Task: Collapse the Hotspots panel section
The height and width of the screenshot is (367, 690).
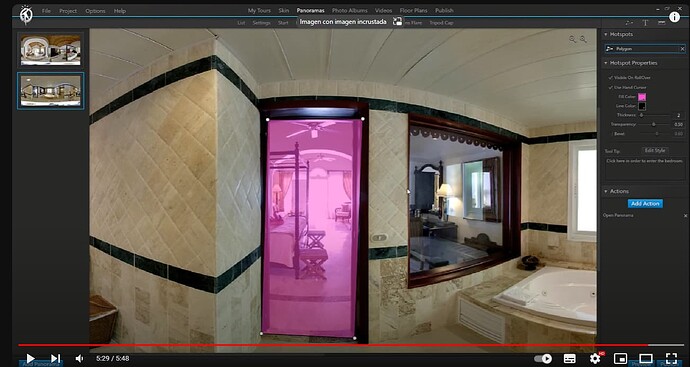Action: click(606, 34)
